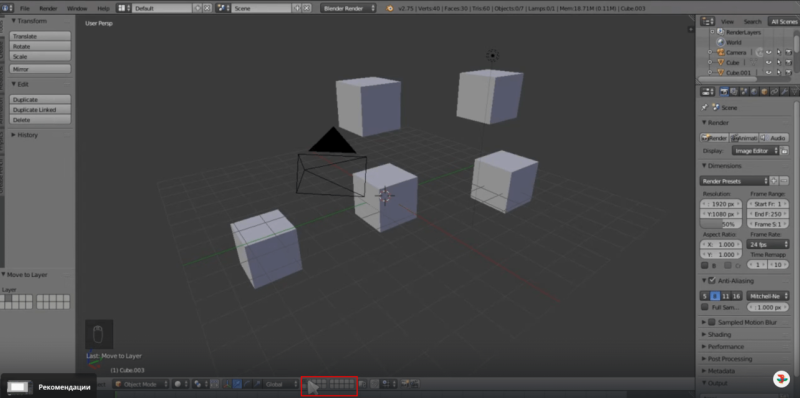Click the outliner editor type icon
Image resolution: width=800 pixels, height=398 pixels.
pyautogui.click(x=707, y=21)
